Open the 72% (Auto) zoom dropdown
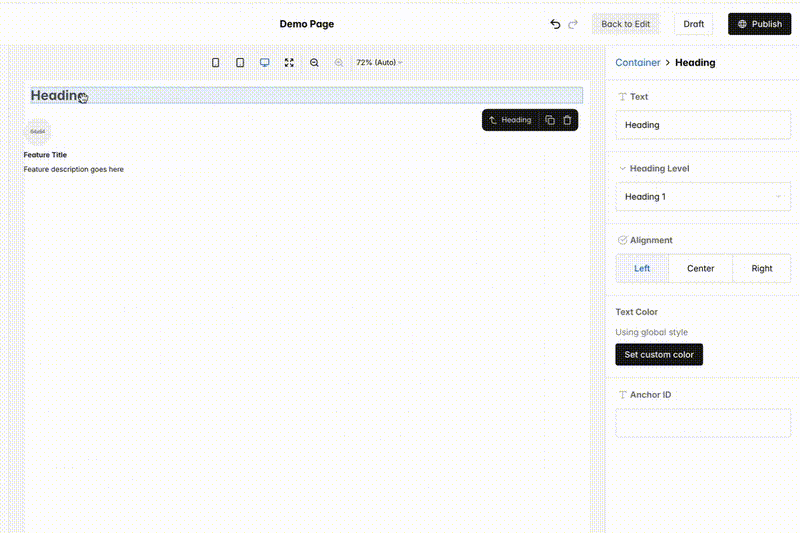800x533 pixels. (x=379, y=62)
